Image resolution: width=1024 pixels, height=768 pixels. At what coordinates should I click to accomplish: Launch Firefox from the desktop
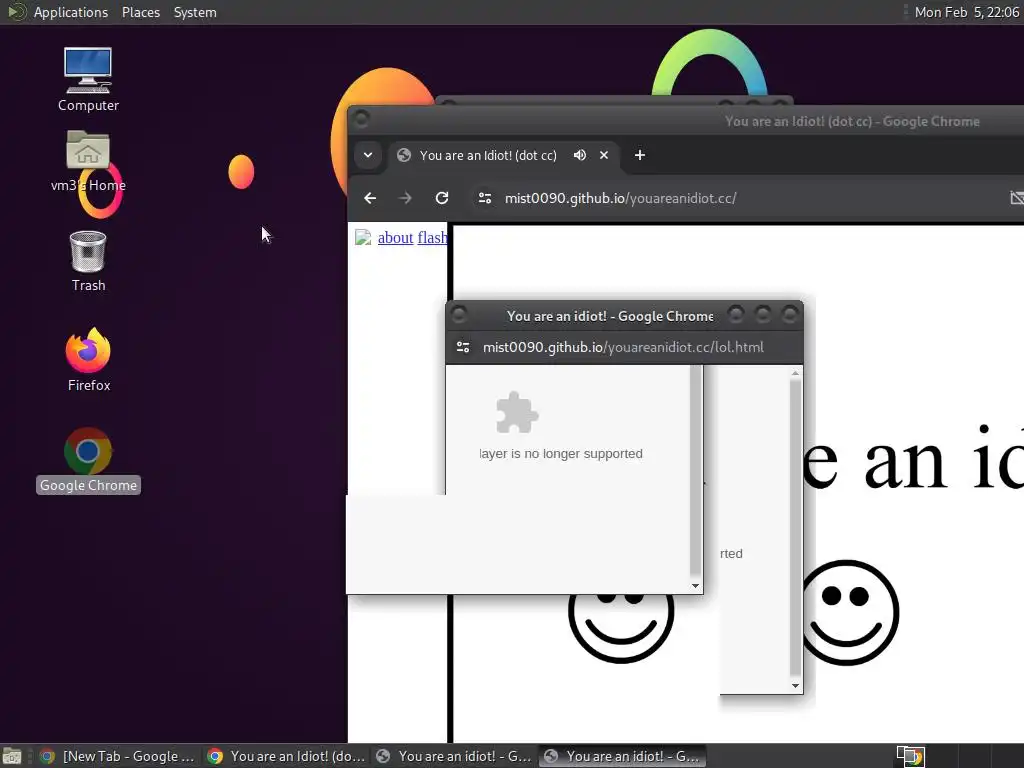point(88,359)
